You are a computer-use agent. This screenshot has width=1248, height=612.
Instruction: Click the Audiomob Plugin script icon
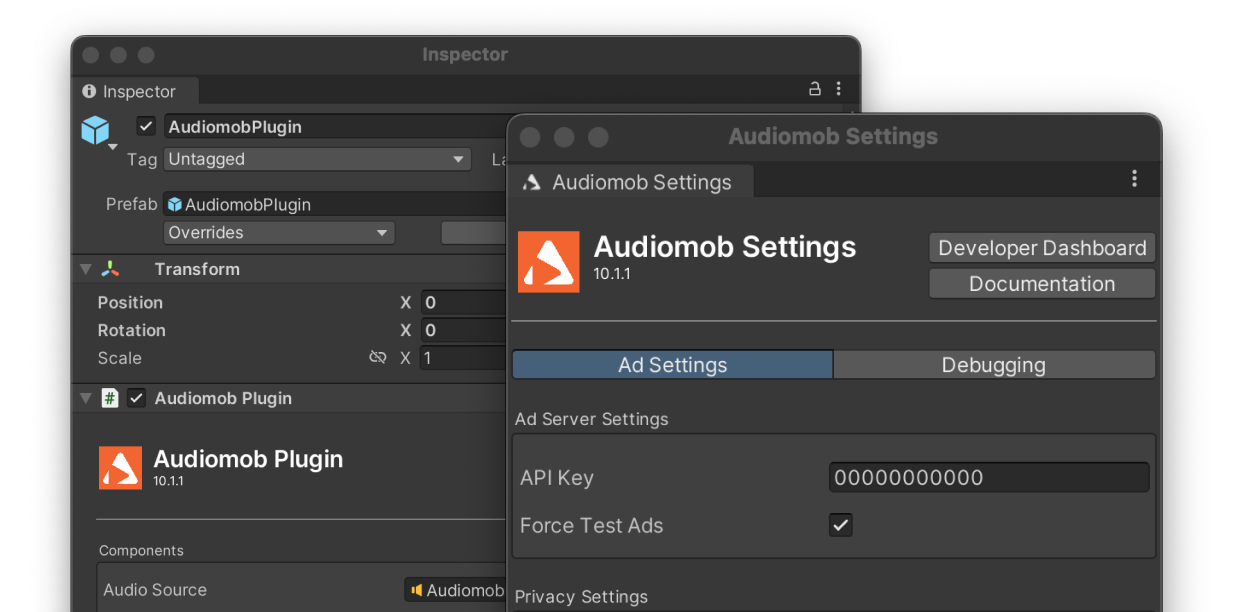pos(110,398)
